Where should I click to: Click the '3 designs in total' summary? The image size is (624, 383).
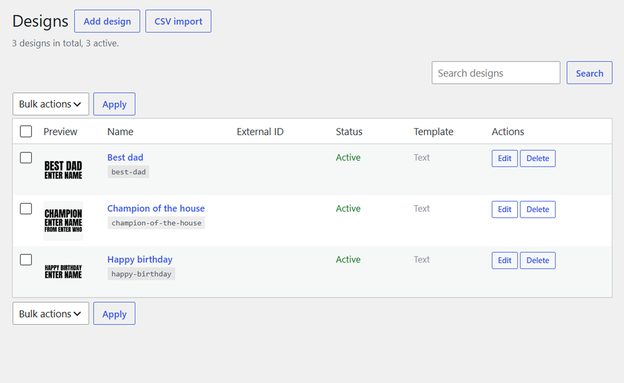point(65,43)
